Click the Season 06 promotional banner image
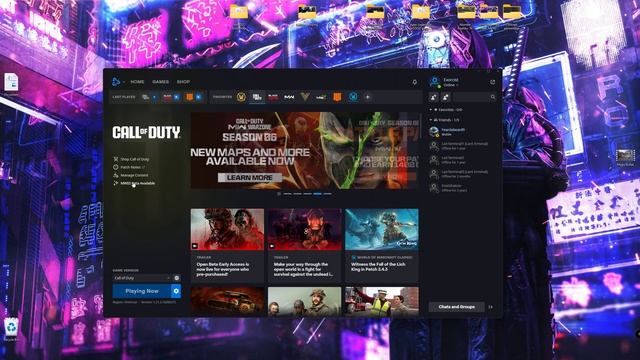 304,150
